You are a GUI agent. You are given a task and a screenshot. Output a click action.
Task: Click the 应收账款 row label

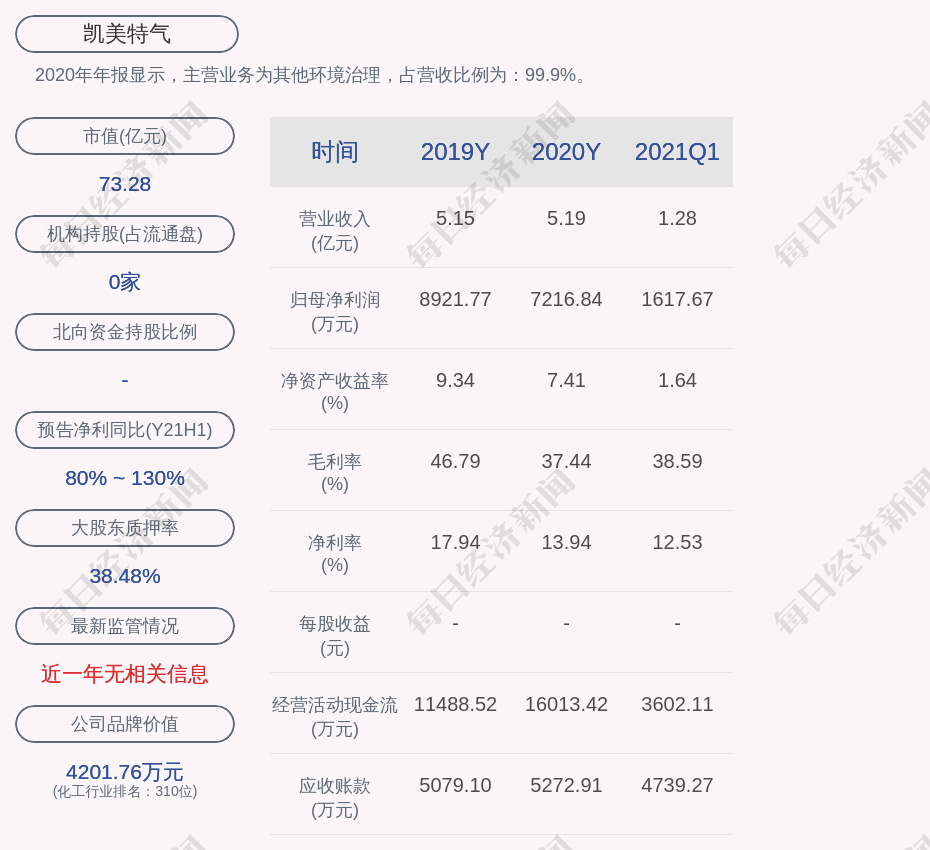click(x=335, y=798)
